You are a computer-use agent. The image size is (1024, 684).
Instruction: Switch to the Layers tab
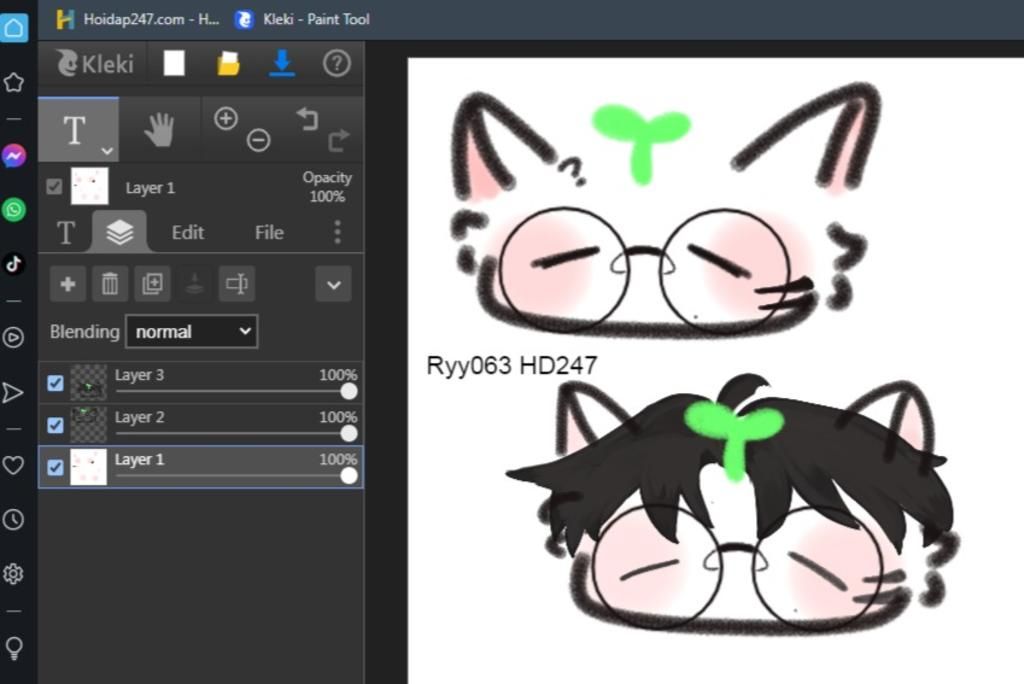(x=120, y=231)
